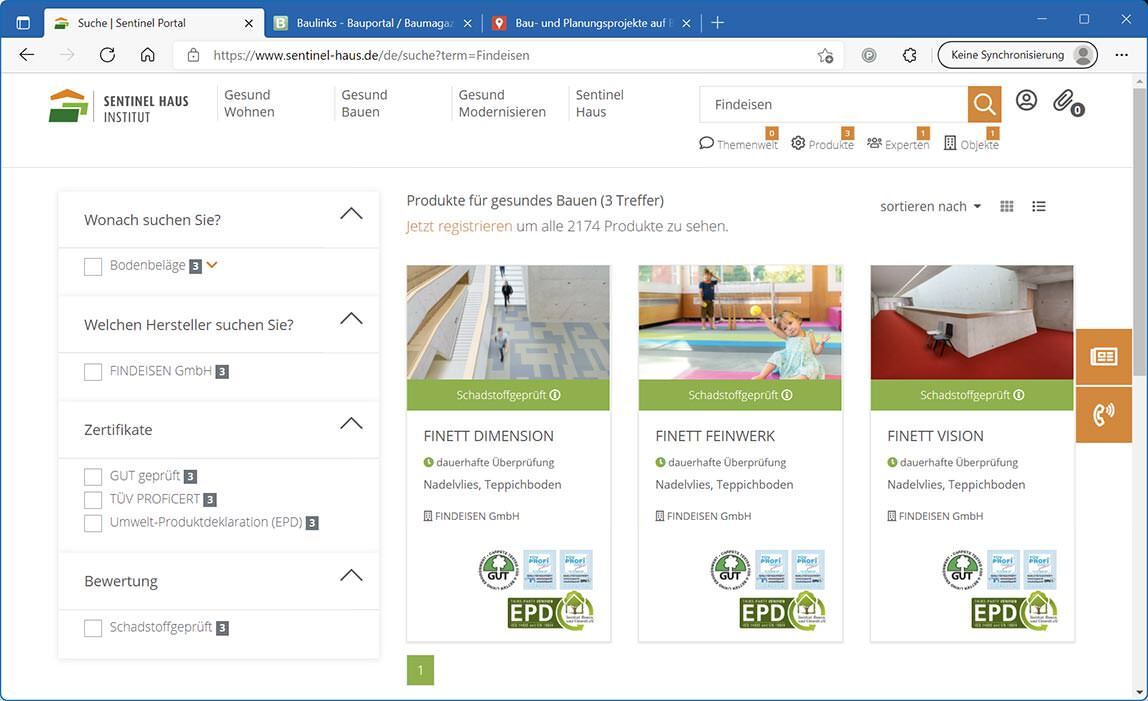This screenshot has height=701, width=1148.
Task: Open the FINETT DIMENSION product image
Action: point(508,322)
